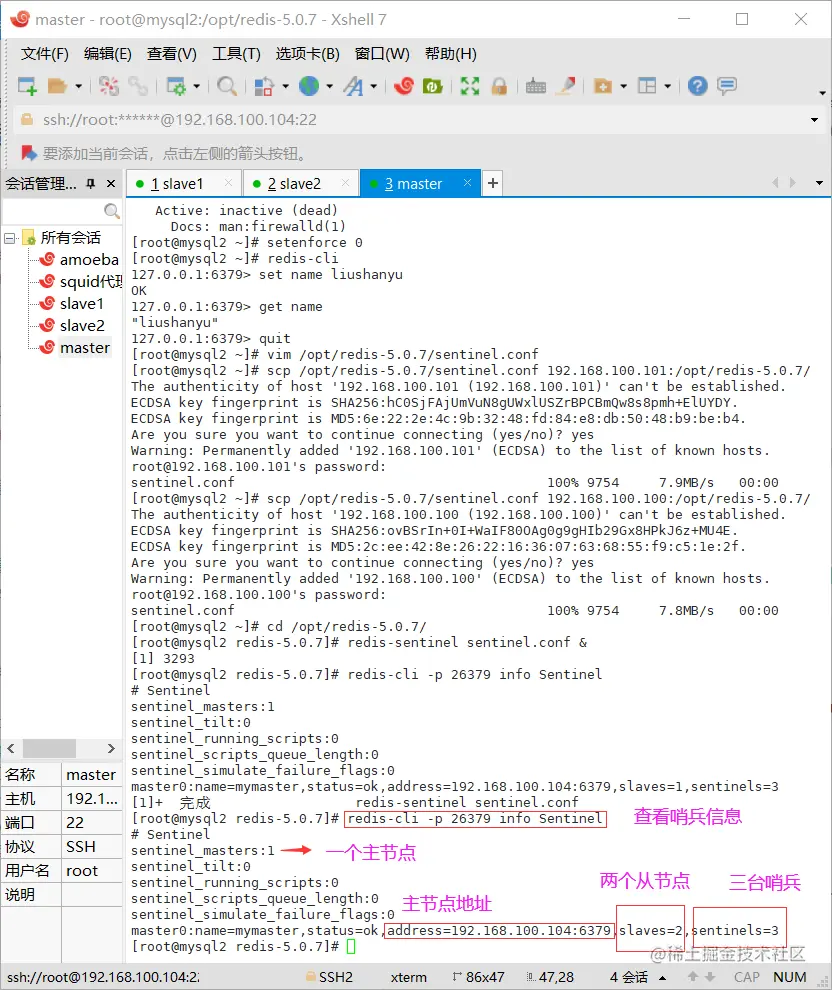The image size is (832, 990).
Task: Click the highlight marker pen icon
Action: [566, 86]
